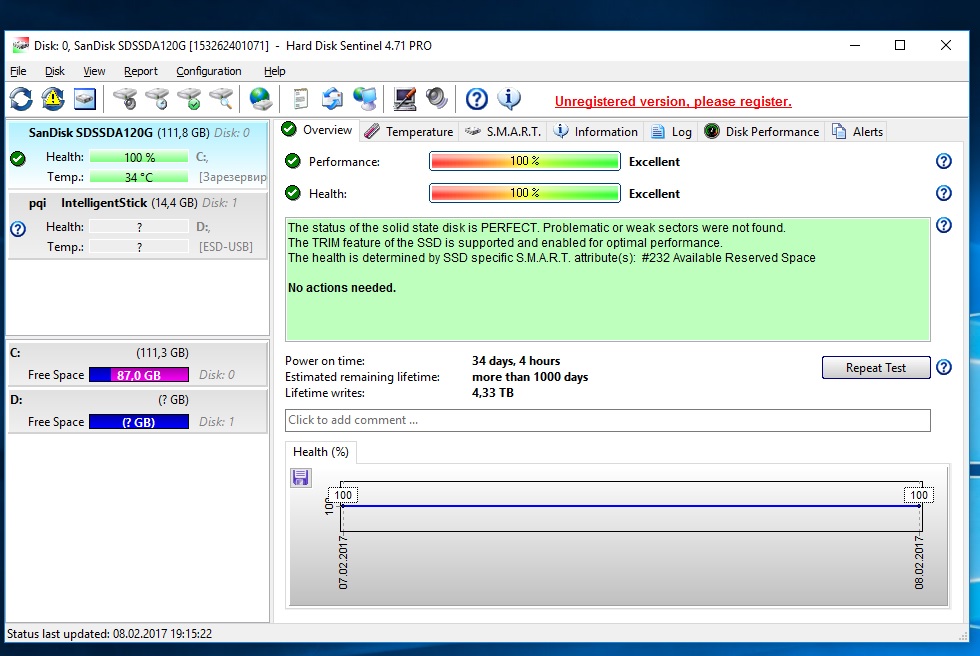This screenshot has width=980, height=656.
Task: Click the speaker sound toolbar icon
Action: (436, 98)
